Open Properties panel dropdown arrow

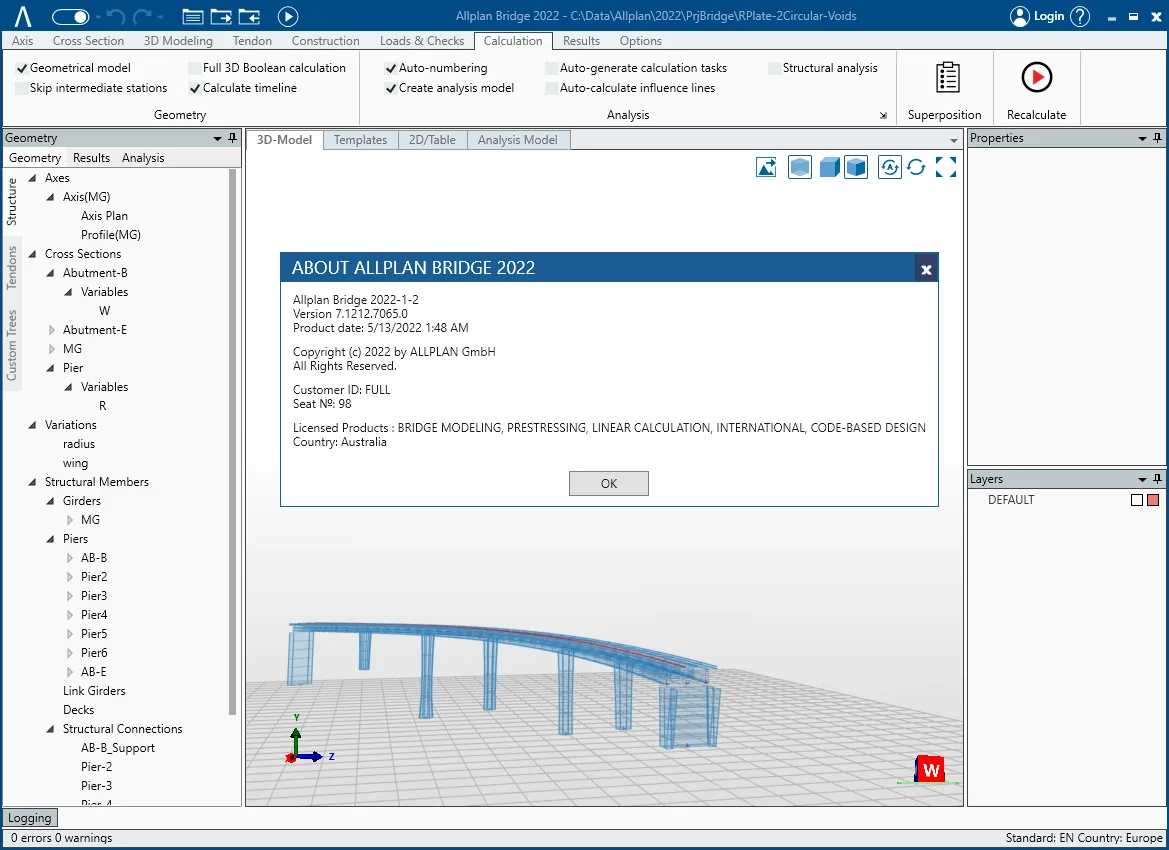coord(1142,139)
